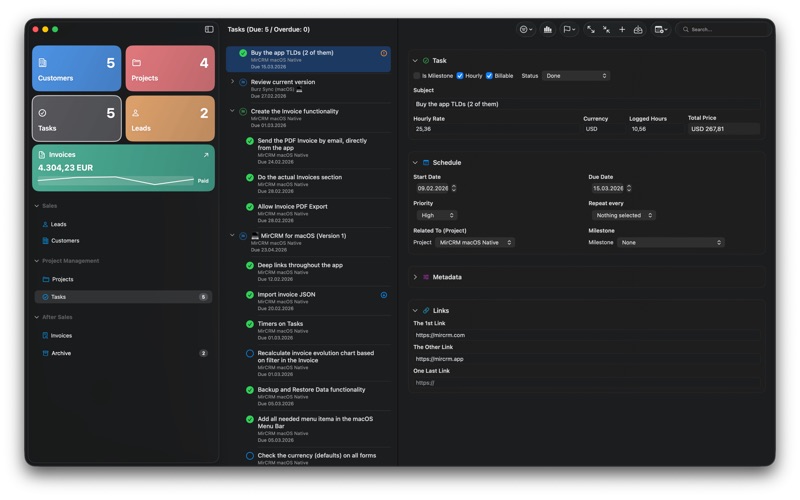Screen dimensions: 800x500
Task: Click the timer icon on Buy the app TLDs task
Action: (384, 53)
